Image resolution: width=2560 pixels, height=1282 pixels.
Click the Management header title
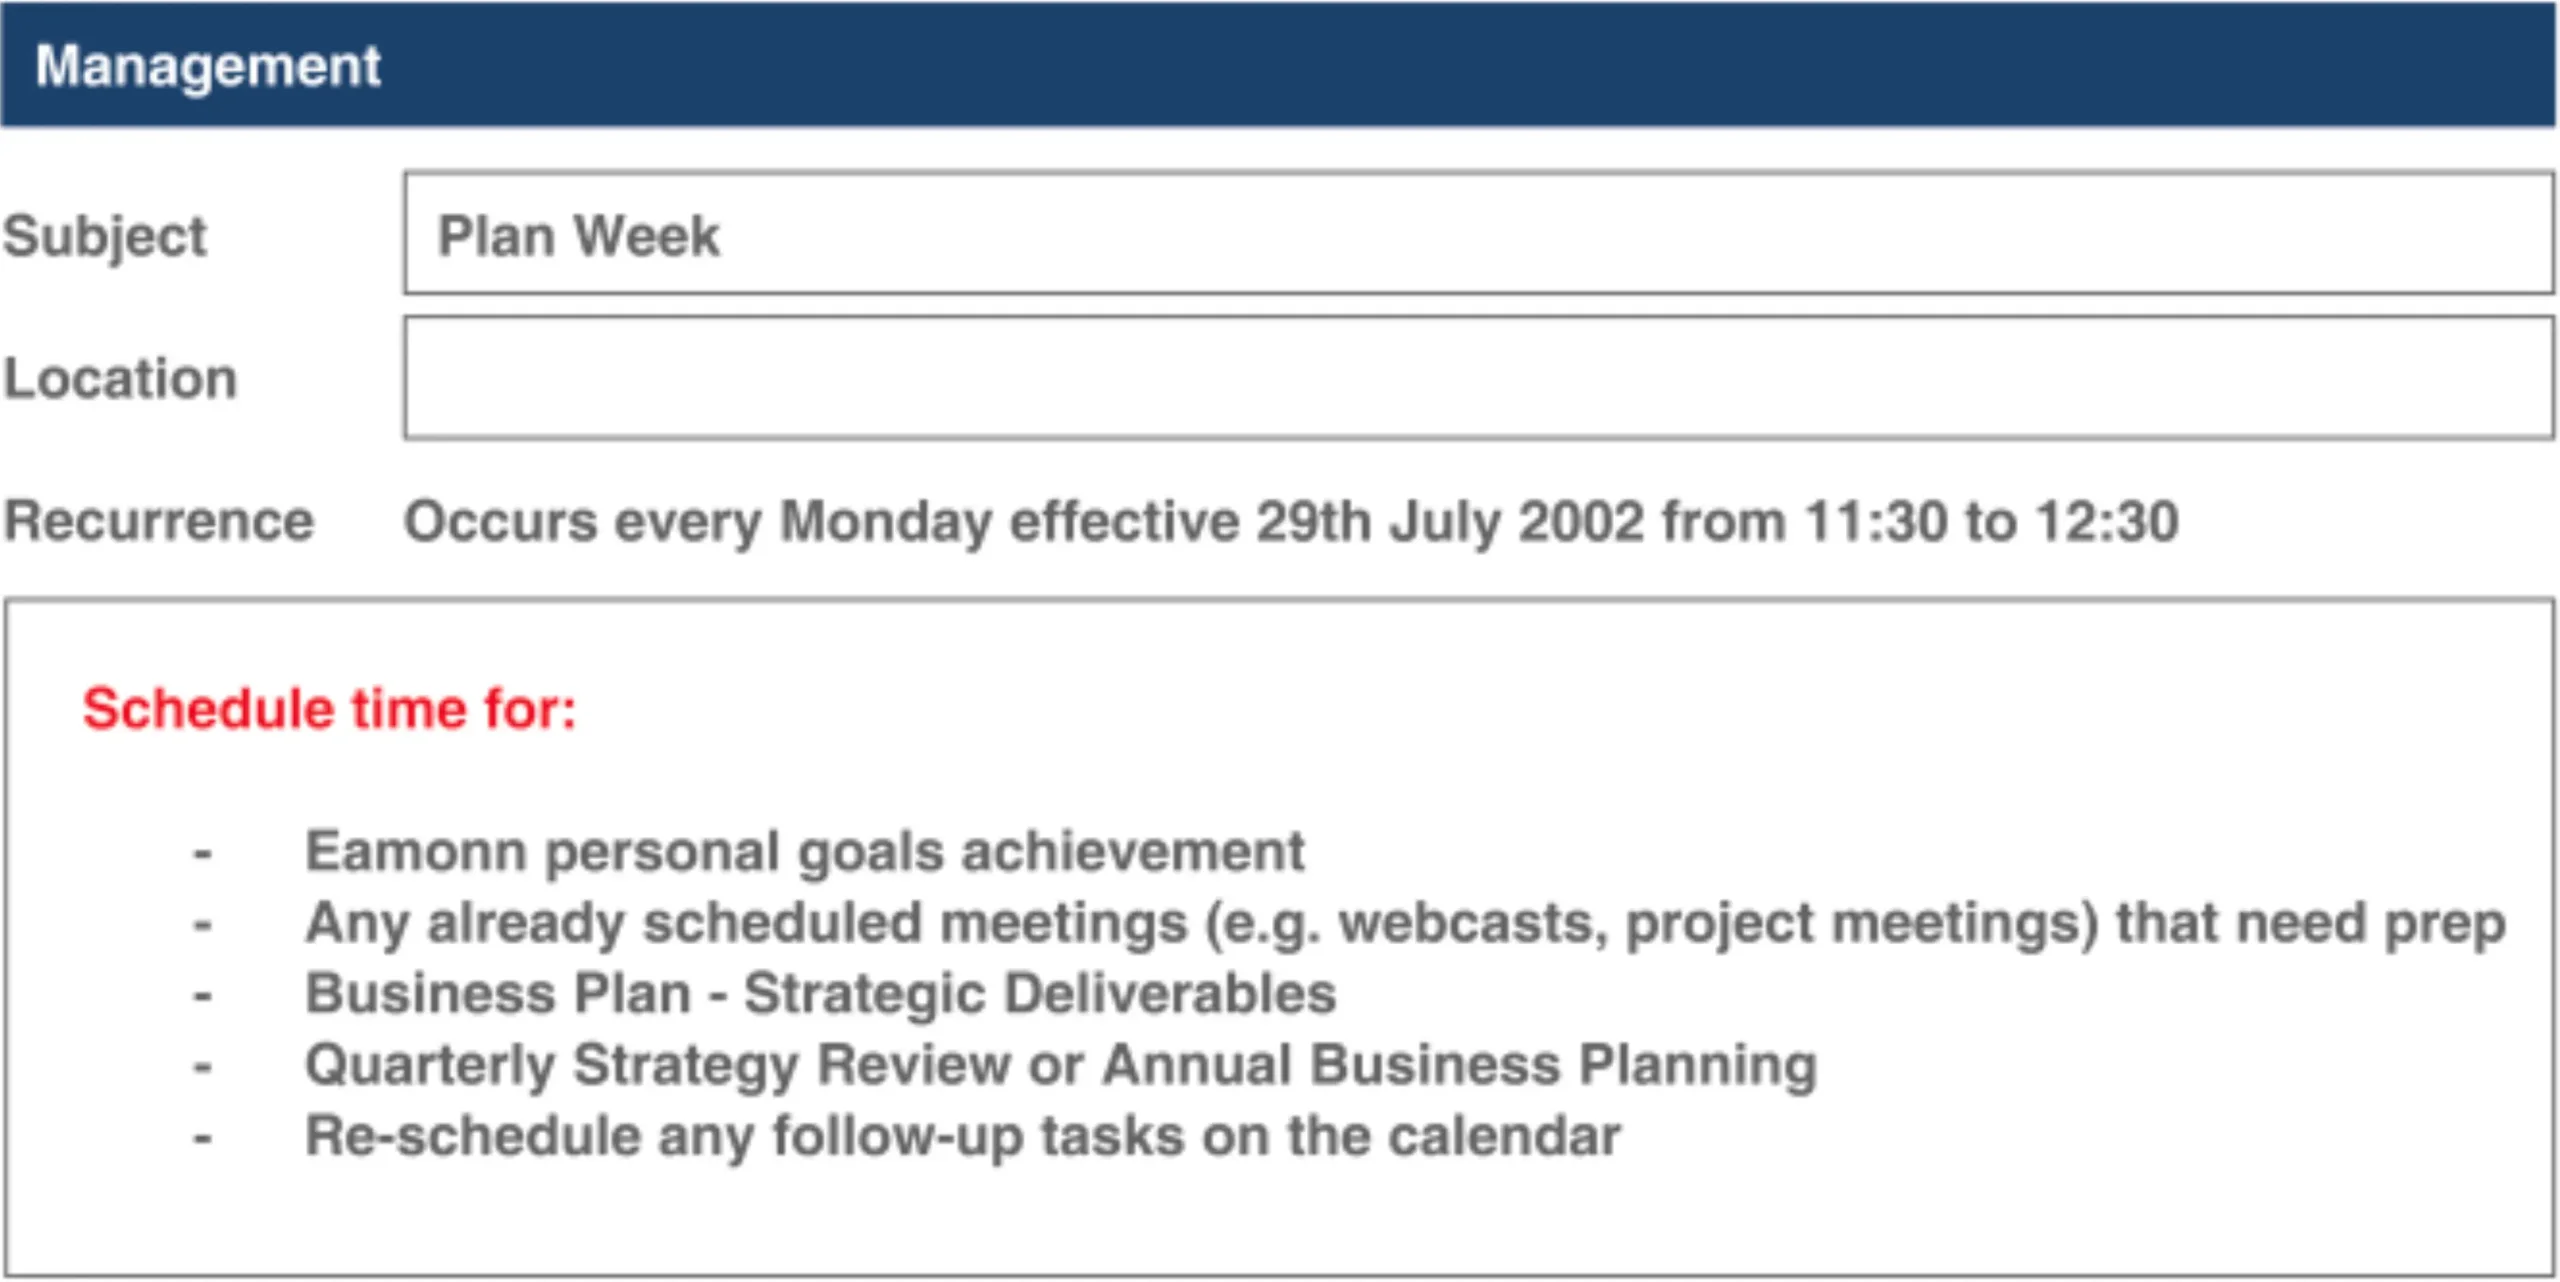(x=208, y=66)
